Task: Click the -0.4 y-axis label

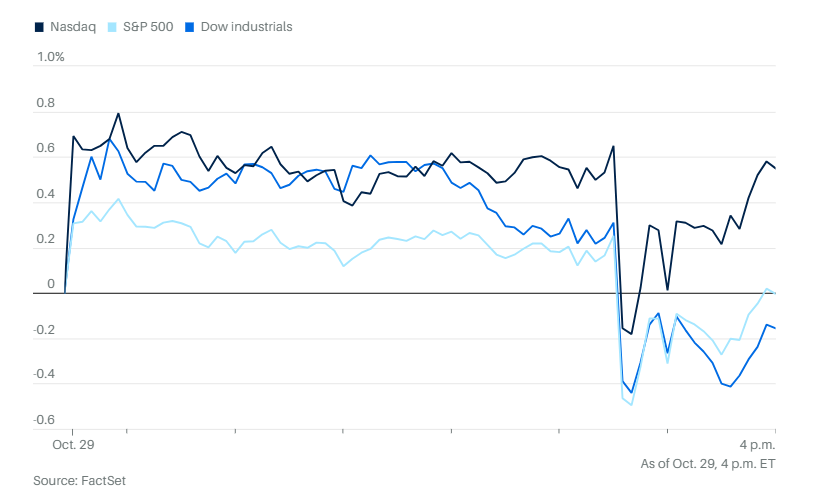Action: click(45, 376)
